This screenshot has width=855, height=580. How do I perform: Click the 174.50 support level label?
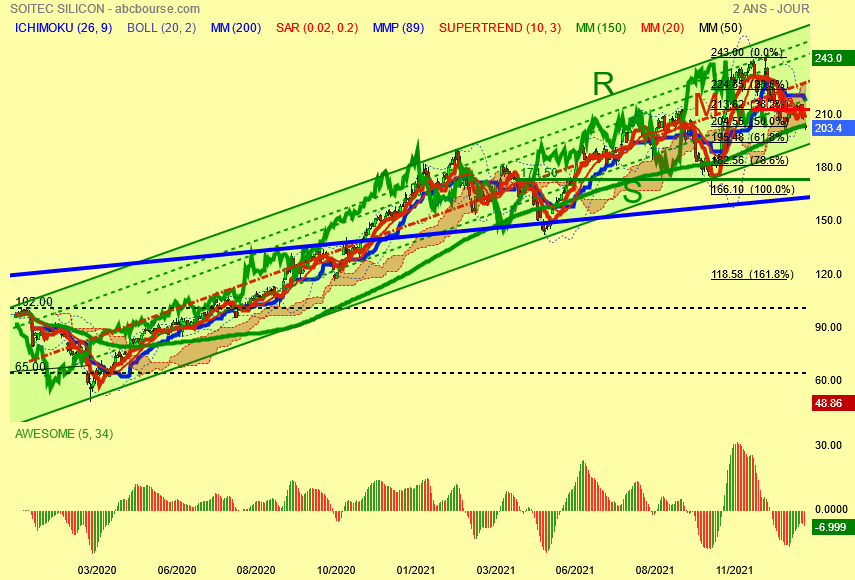pyautogui.click(x=539, y=173)
